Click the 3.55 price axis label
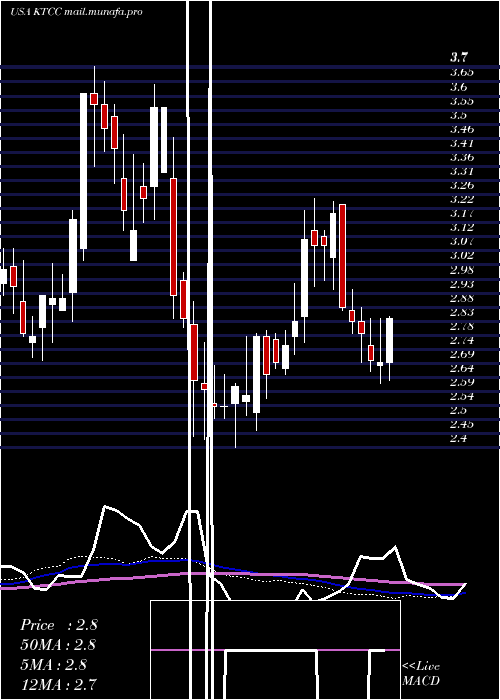The height and width of the screenshot is (700, 500). 462,101
